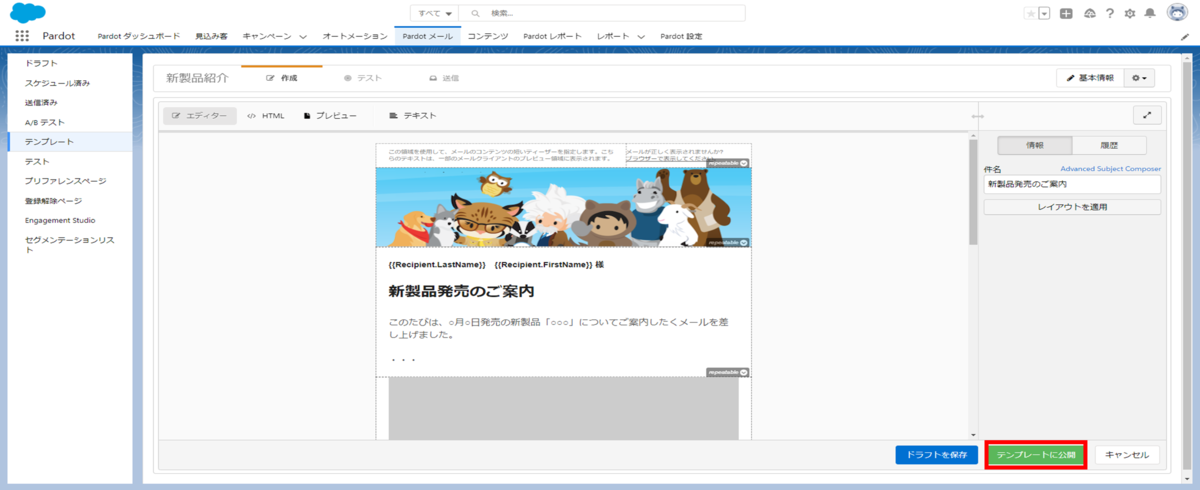The image size is (1200, 490).
Task: Open the favorites list dropdown arrow
Action: click(x=1044, y=13)
